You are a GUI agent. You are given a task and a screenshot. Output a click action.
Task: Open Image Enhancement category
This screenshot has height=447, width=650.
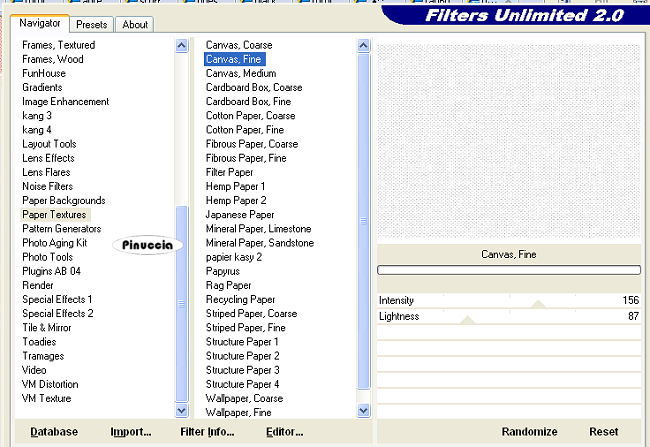65,101
